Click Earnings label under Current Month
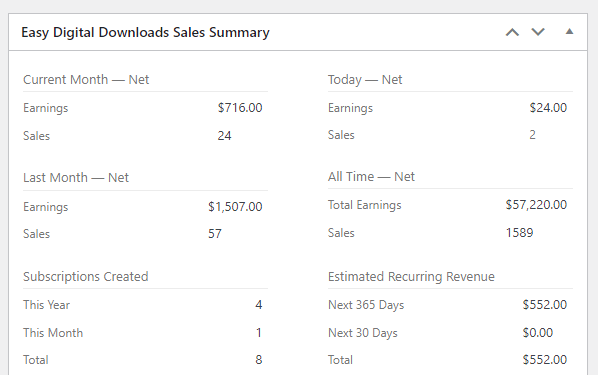The height and width of the screenshot is (375, 598). click(x=45, y=108)
